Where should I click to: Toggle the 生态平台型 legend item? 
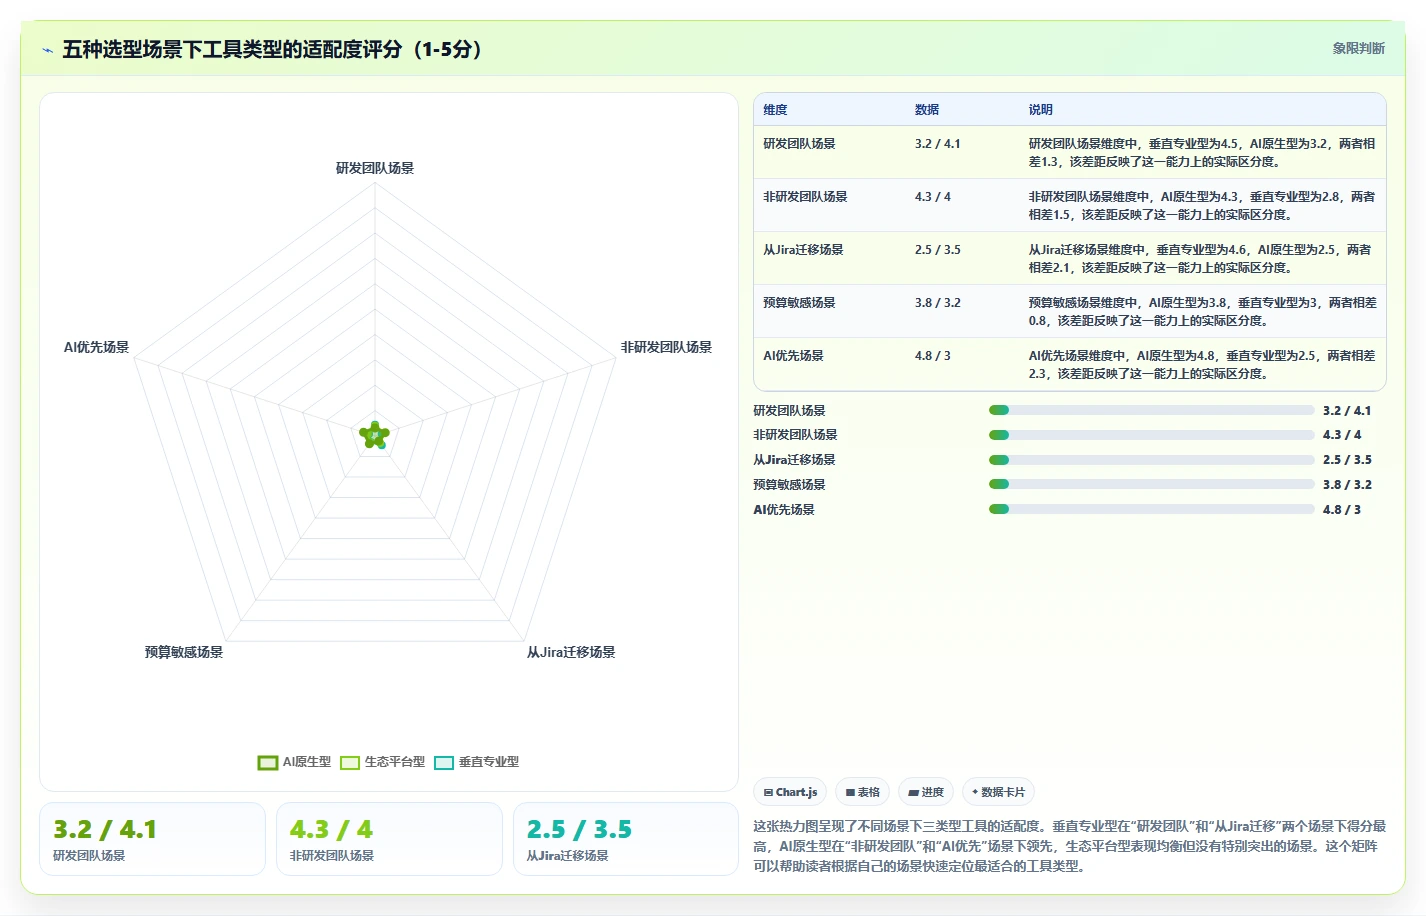(x=382, y=762)
